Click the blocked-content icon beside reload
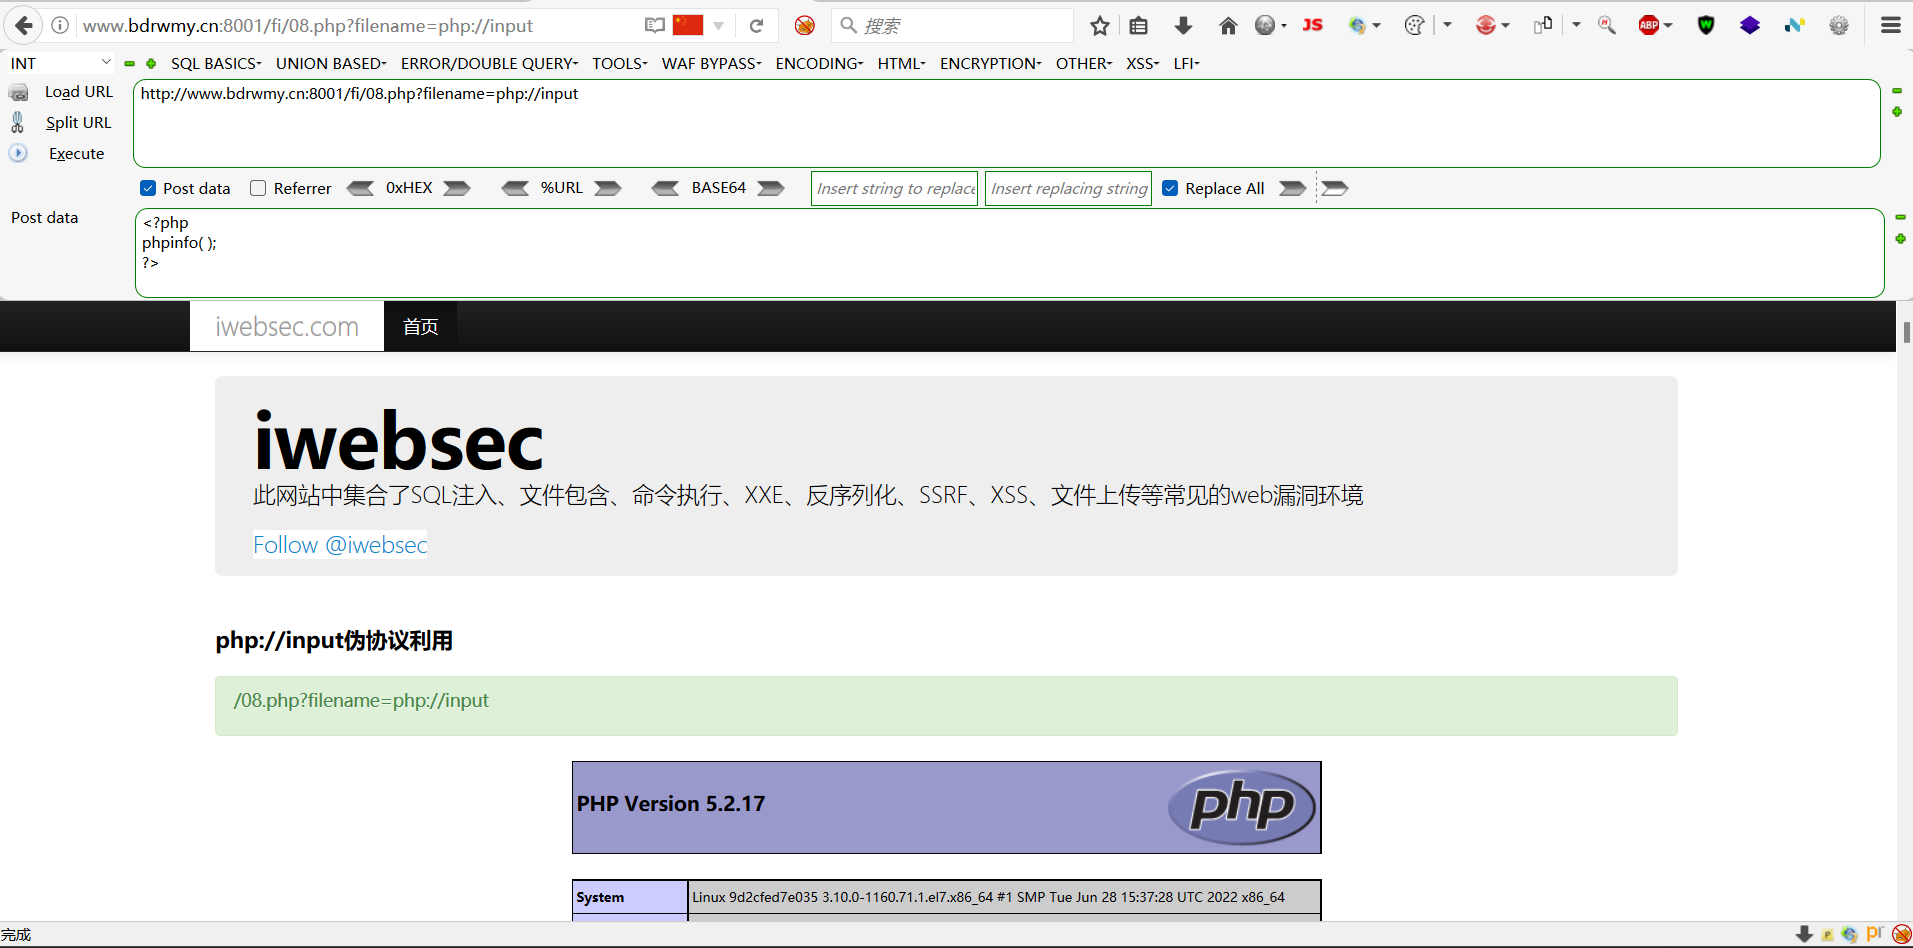The height and width of the screenshot is (948, 1913). (805, 25)
